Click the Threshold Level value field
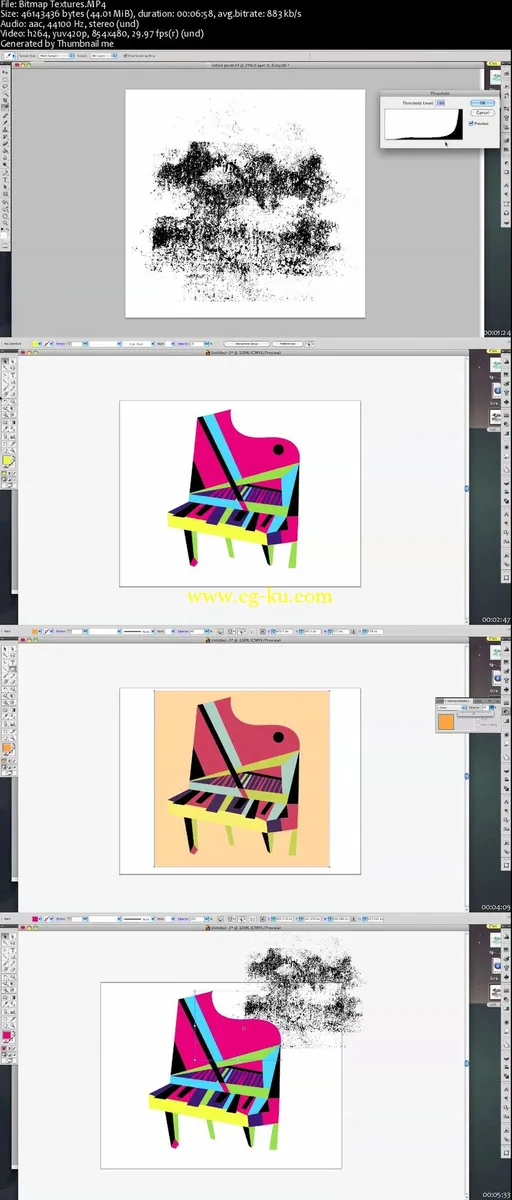512x1200 pixels. tap(441, 103)
